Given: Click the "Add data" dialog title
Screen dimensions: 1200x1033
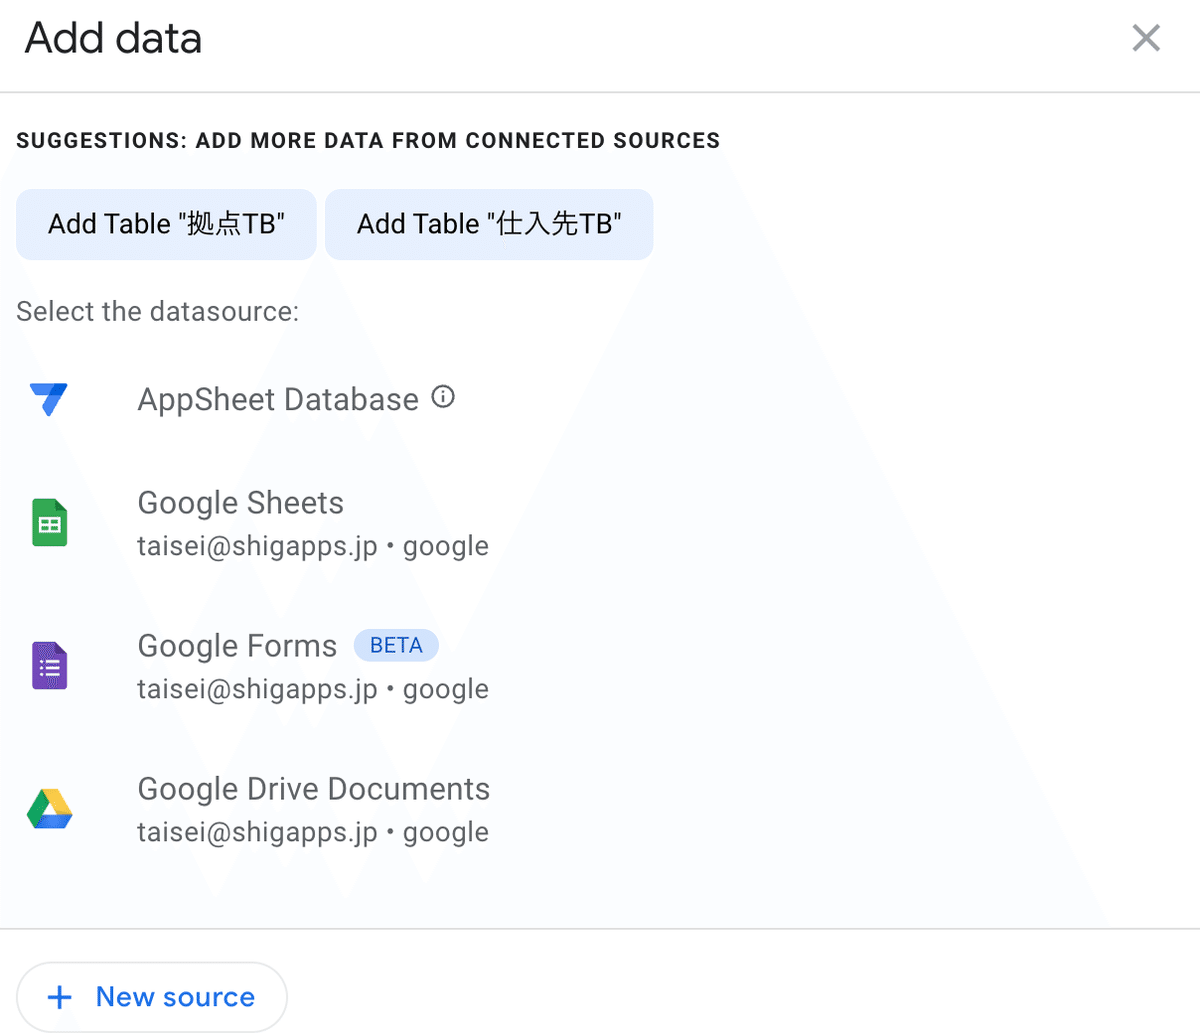Looking at the screenshot, I should click(x=113, y=38).
